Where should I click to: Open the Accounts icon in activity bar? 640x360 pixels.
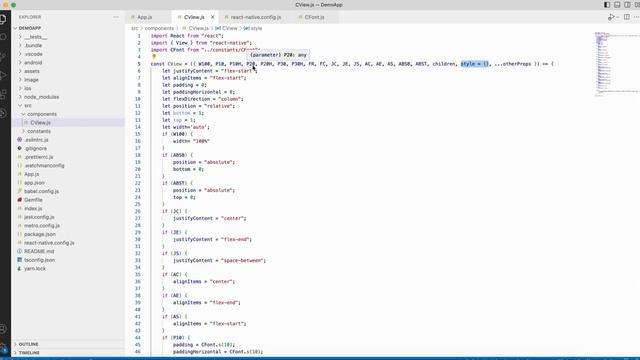[3, 329]
